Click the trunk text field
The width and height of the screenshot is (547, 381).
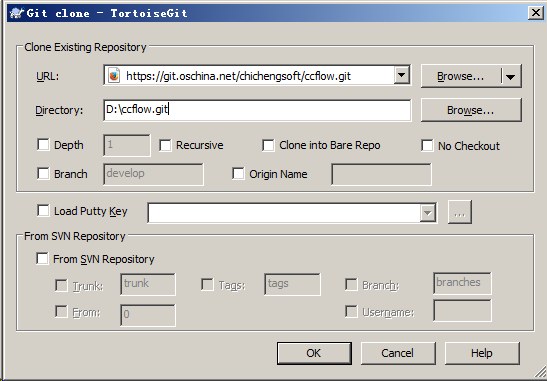[148, 284]
